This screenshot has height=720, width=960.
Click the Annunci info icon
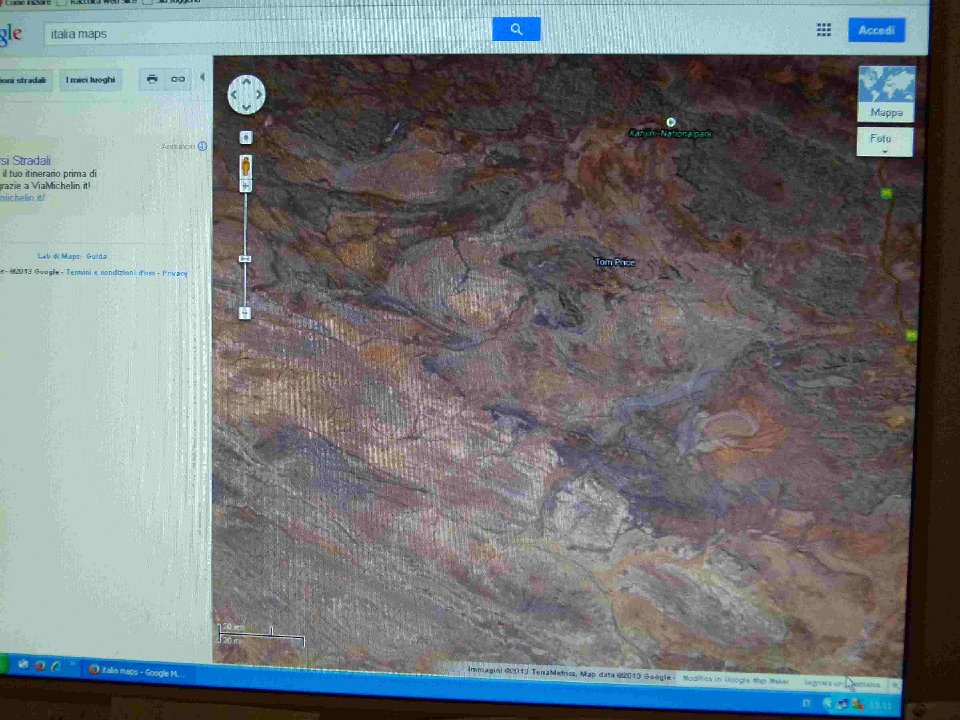[202, 146]
